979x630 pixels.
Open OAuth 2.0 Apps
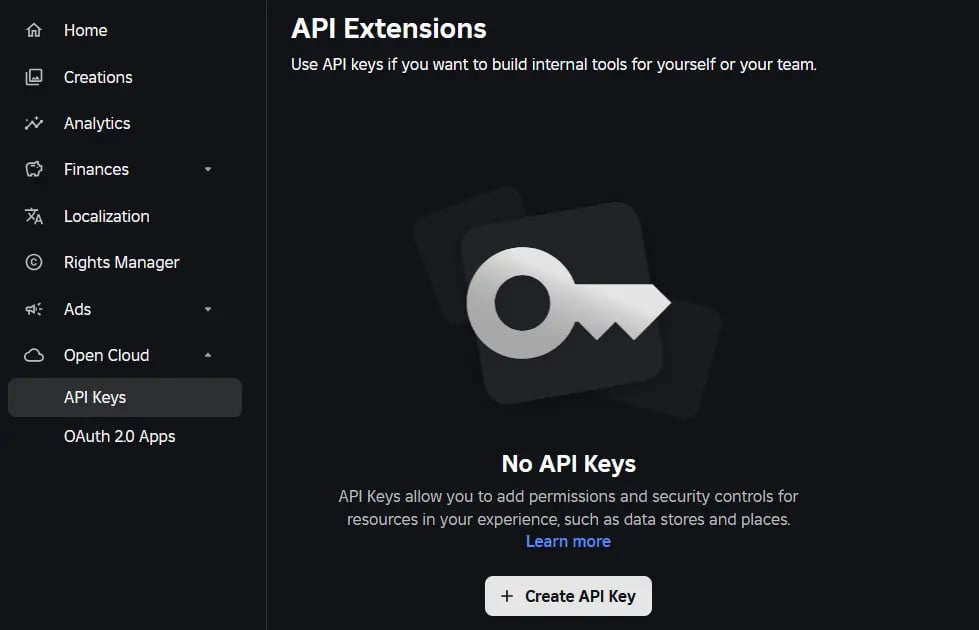pyautogui.click(x=119, y=436)
